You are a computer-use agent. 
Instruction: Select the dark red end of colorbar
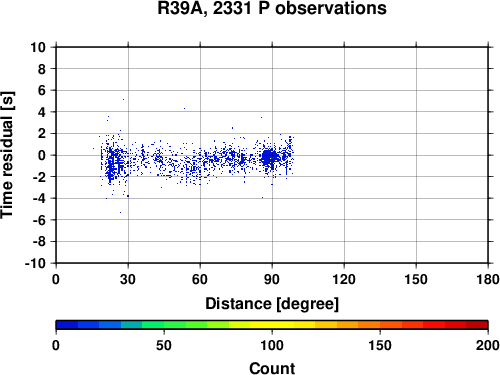click(x=477, y=325)
